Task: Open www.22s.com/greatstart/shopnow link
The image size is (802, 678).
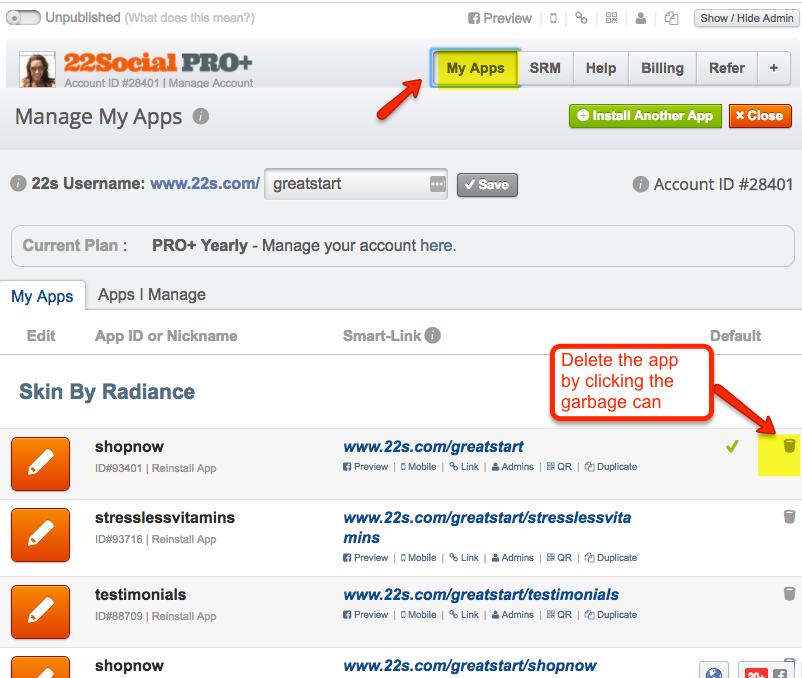Action: click(x=470, y=666)
